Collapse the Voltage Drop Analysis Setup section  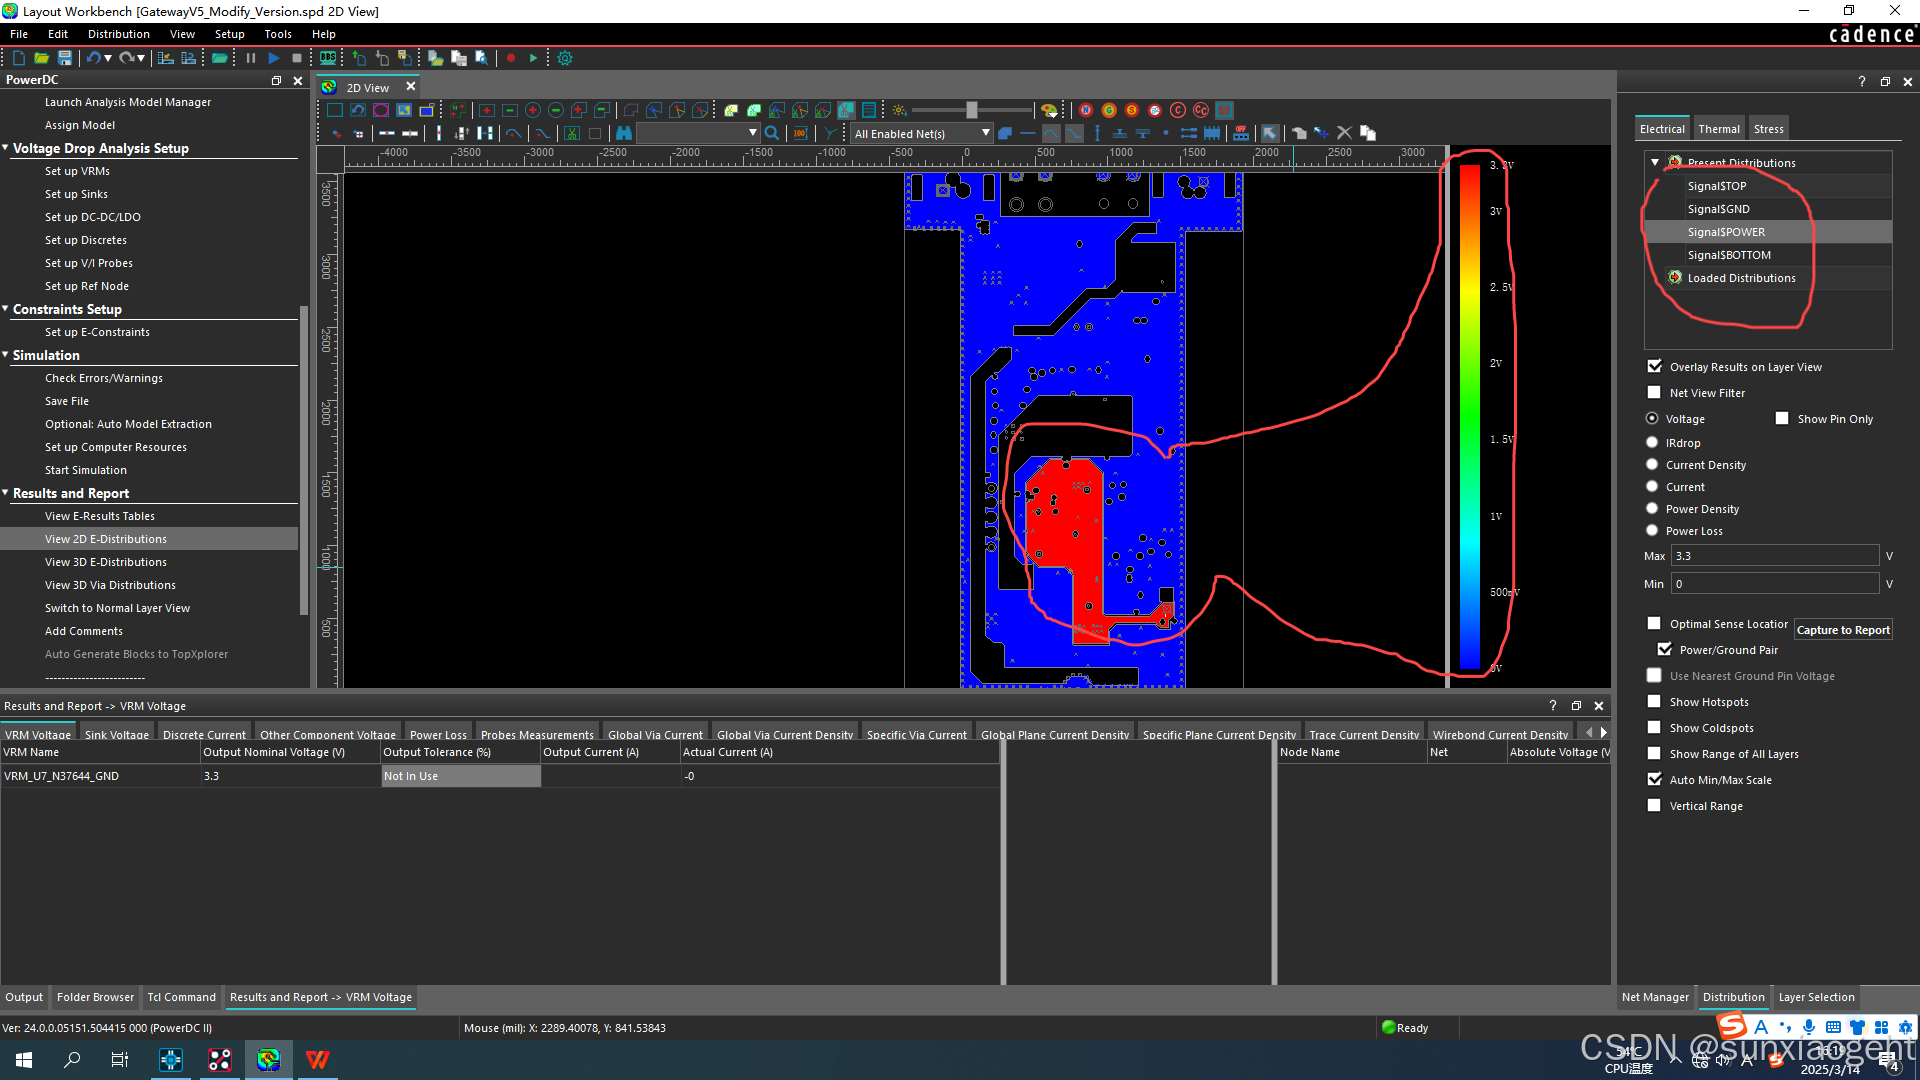point(6,148)
